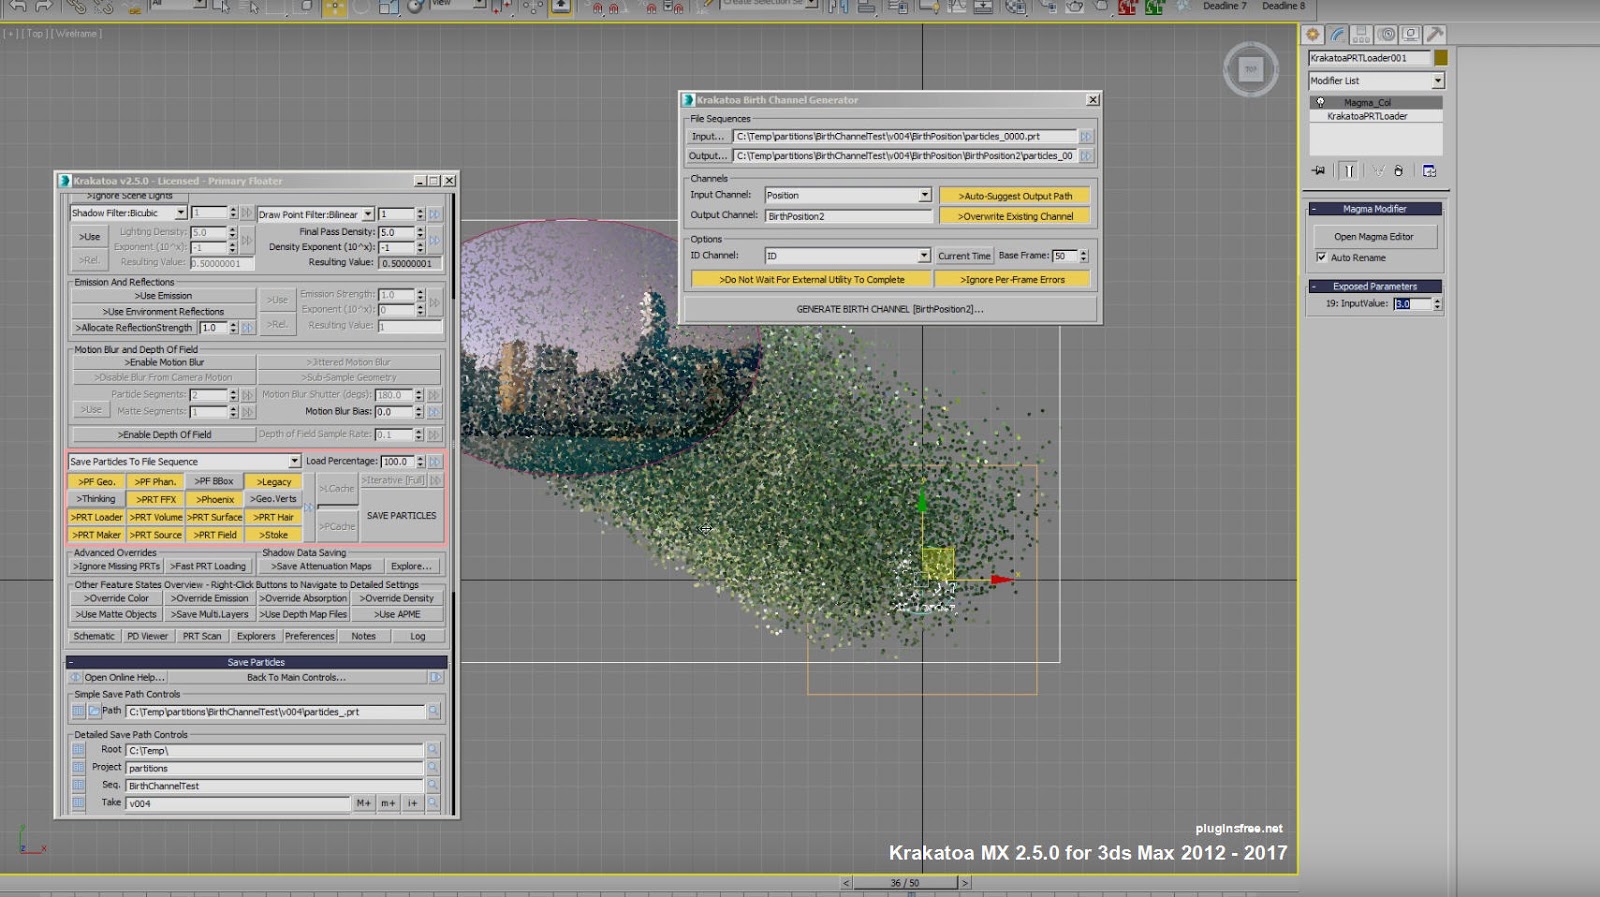Click the Pin Stack icon
The height and width of the screenshot is (897, 1600).
pos(1319,171)
